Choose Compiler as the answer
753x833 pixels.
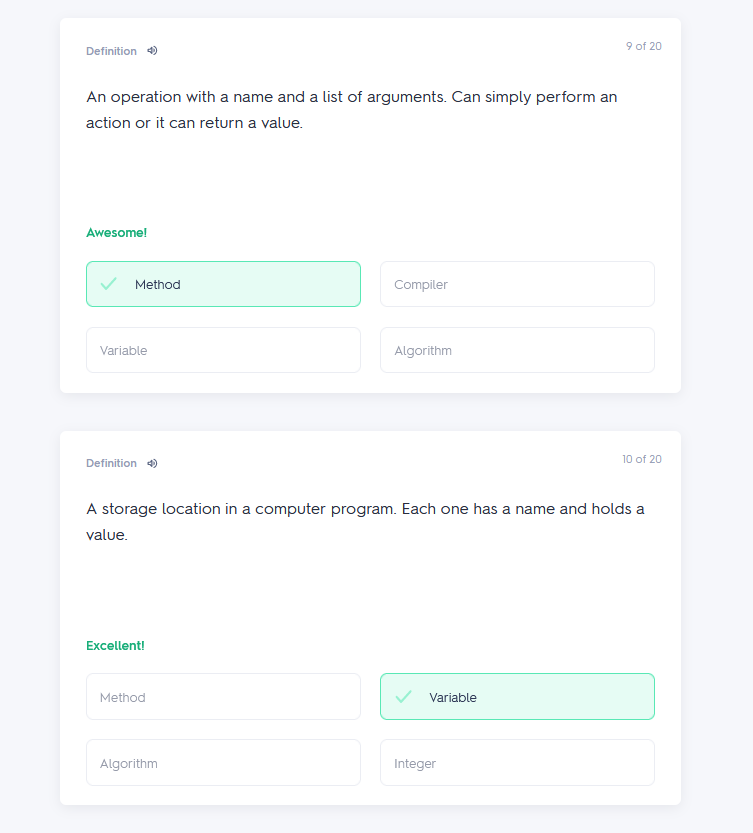coord(517,284)
